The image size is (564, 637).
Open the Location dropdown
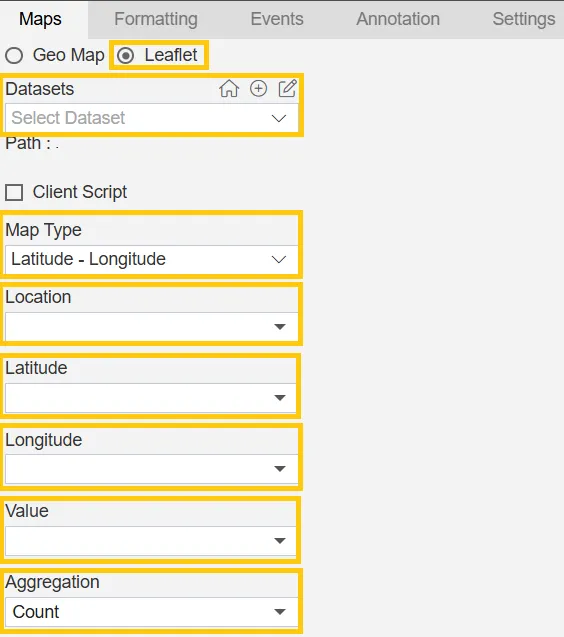coord(151,327)
